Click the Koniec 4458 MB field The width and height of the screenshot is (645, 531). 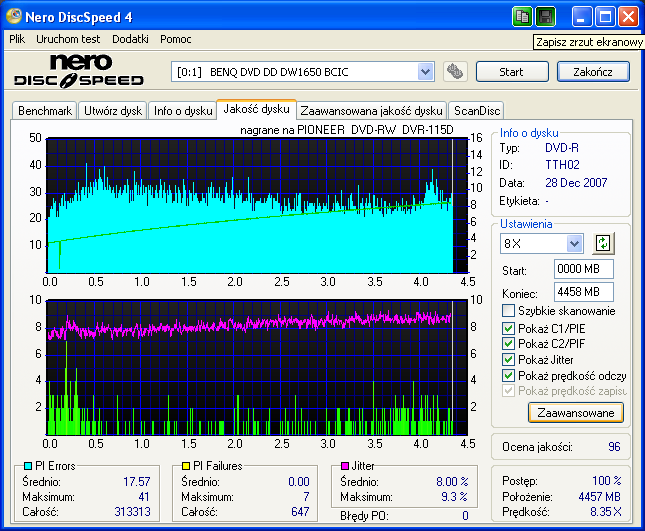(583, 292)
